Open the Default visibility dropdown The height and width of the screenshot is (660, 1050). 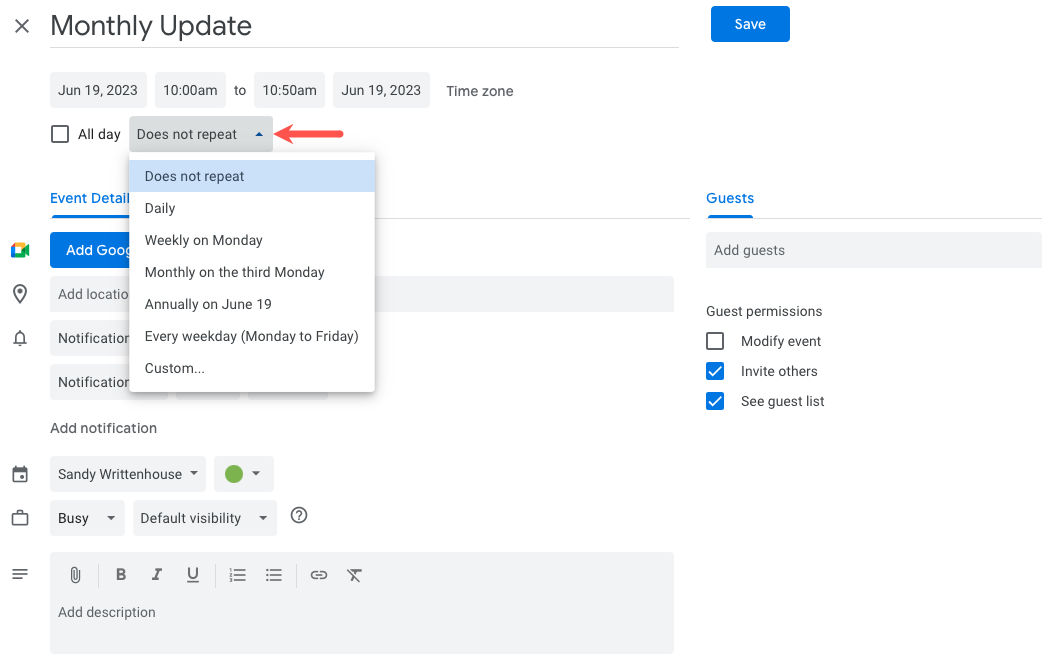tap(204, 518)
